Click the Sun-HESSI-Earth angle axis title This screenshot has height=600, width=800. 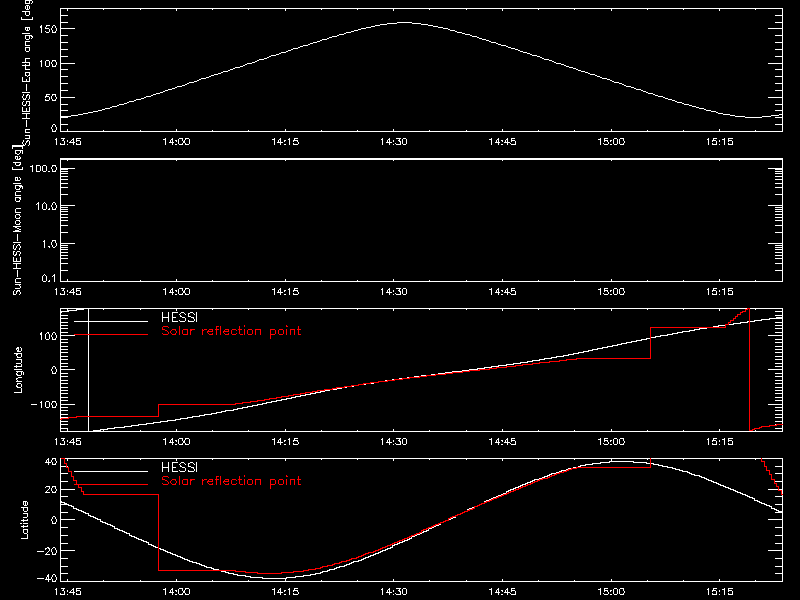coord(27,73)
